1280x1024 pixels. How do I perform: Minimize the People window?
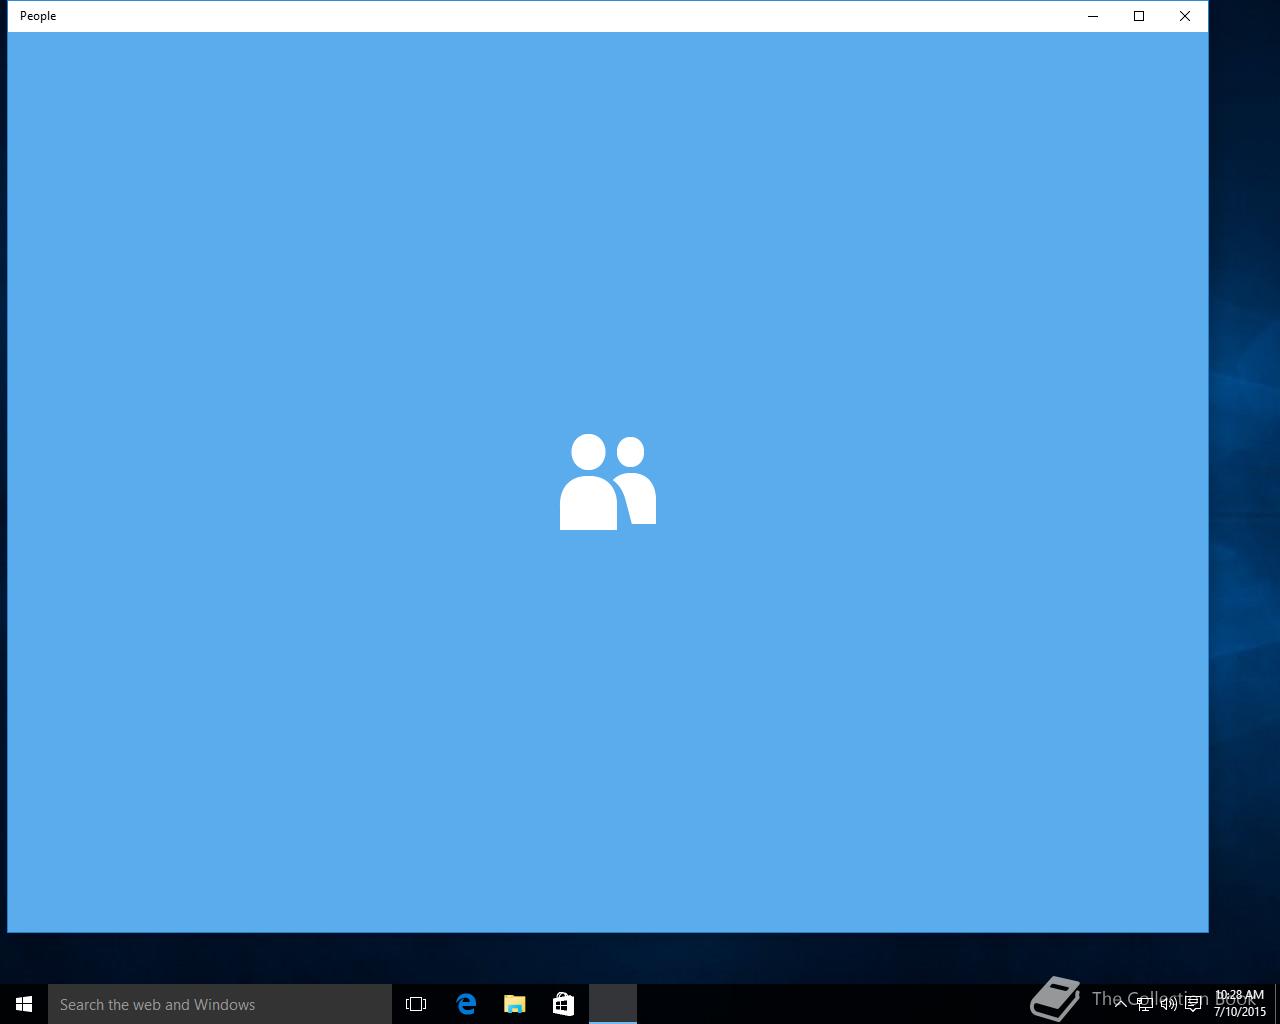click(1093, 16)
